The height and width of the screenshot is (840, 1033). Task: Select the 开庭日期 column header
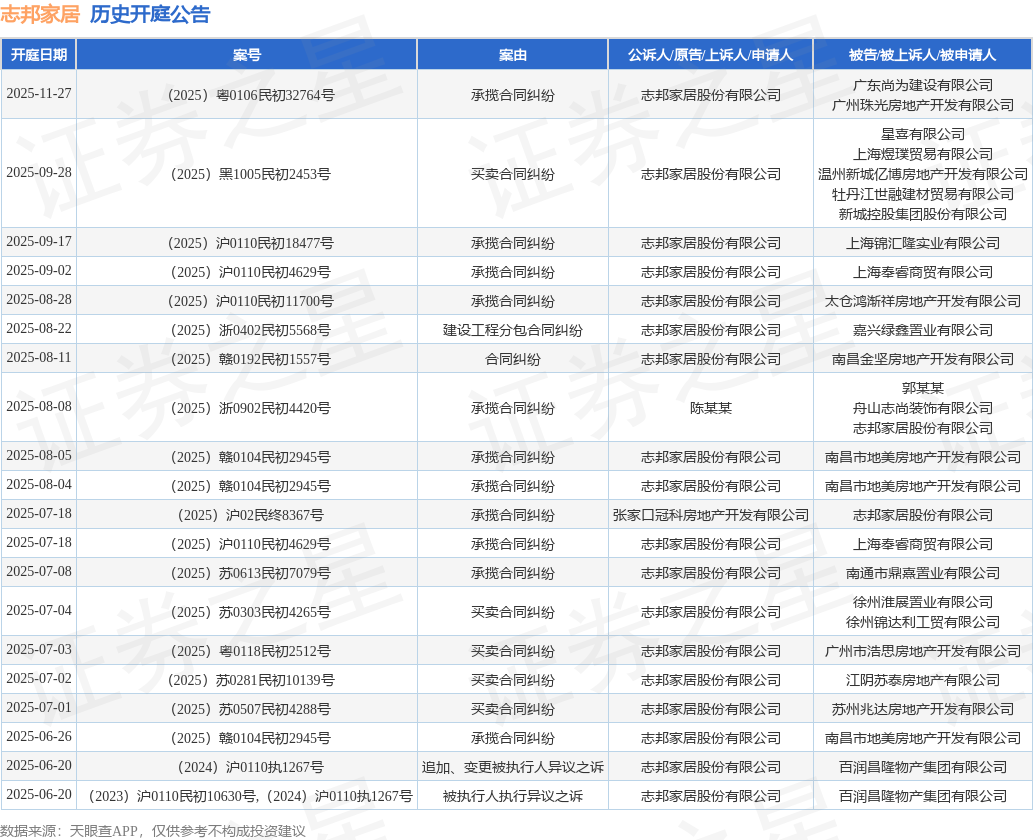39,55
